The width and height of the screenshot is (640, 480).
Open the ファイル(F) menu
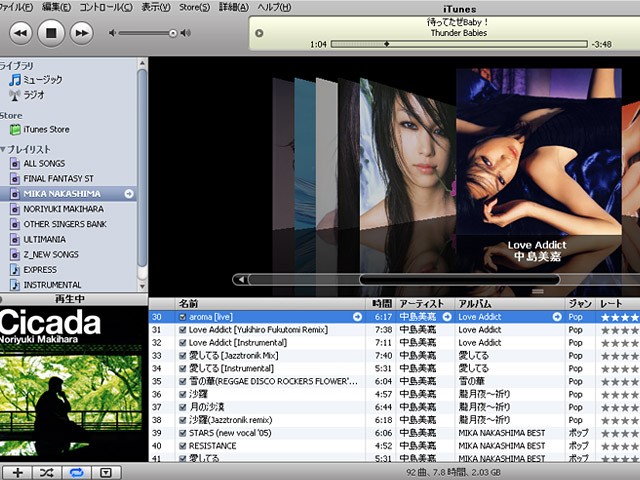coord(16,7)
